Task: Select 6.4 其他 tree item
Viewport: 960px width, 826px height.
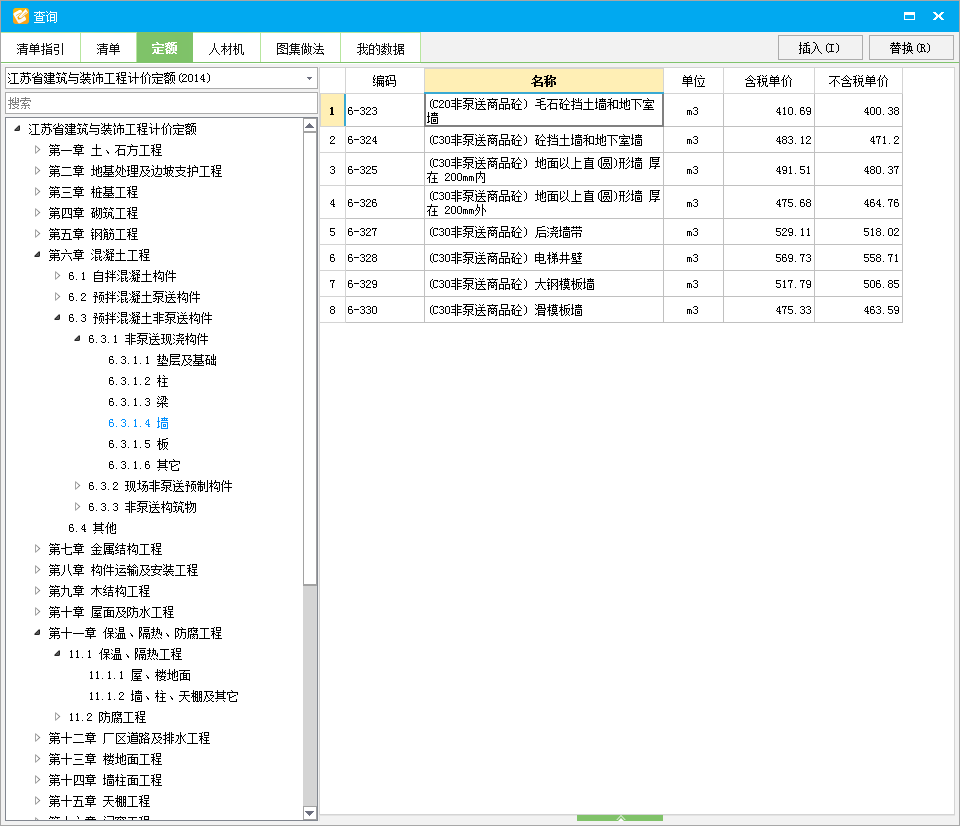Action: (x=92, y=528)
